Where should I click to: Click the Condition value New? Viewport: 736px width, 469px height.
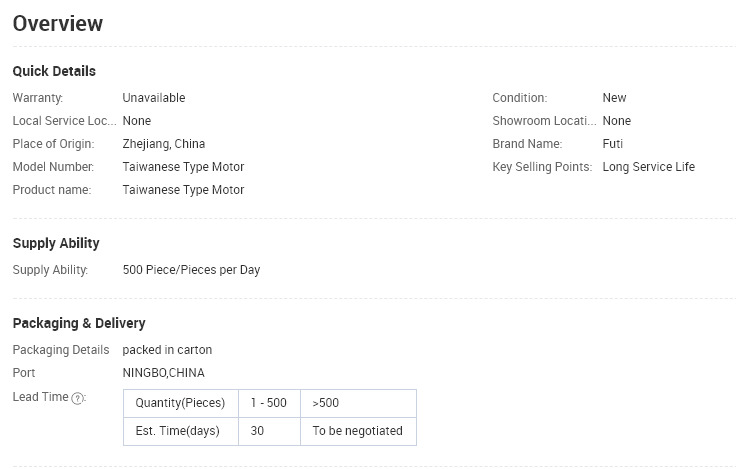(x=614, y=98)
